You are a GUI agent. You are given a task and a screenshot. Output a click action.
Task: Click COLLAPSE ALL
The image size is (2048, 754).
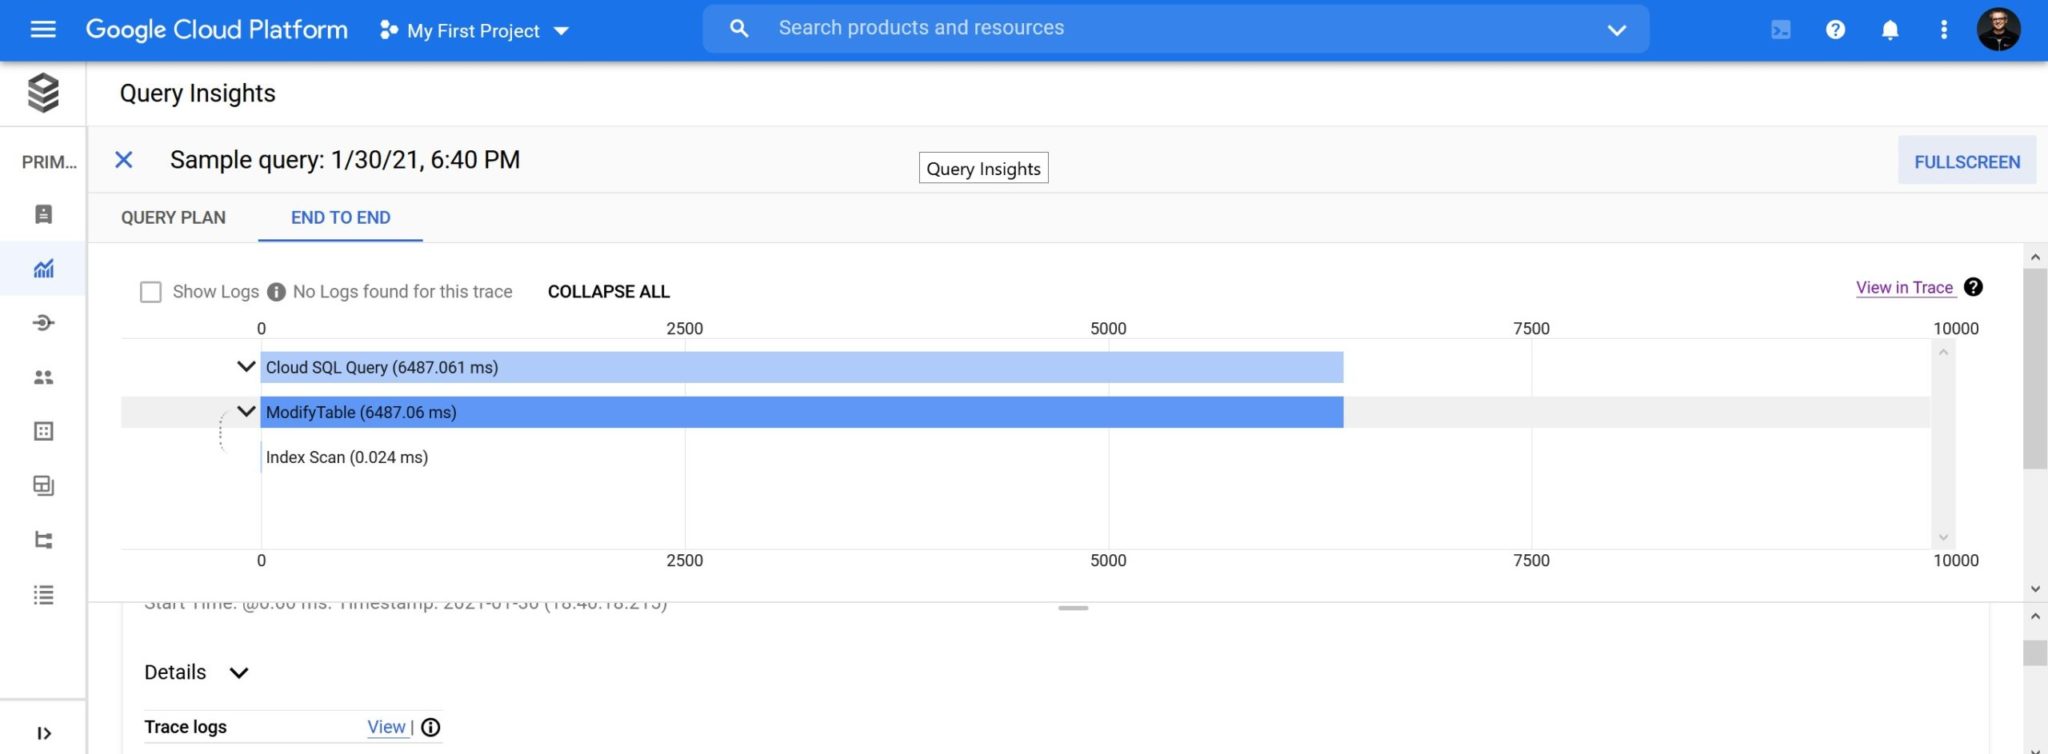(x=608, y=291)
